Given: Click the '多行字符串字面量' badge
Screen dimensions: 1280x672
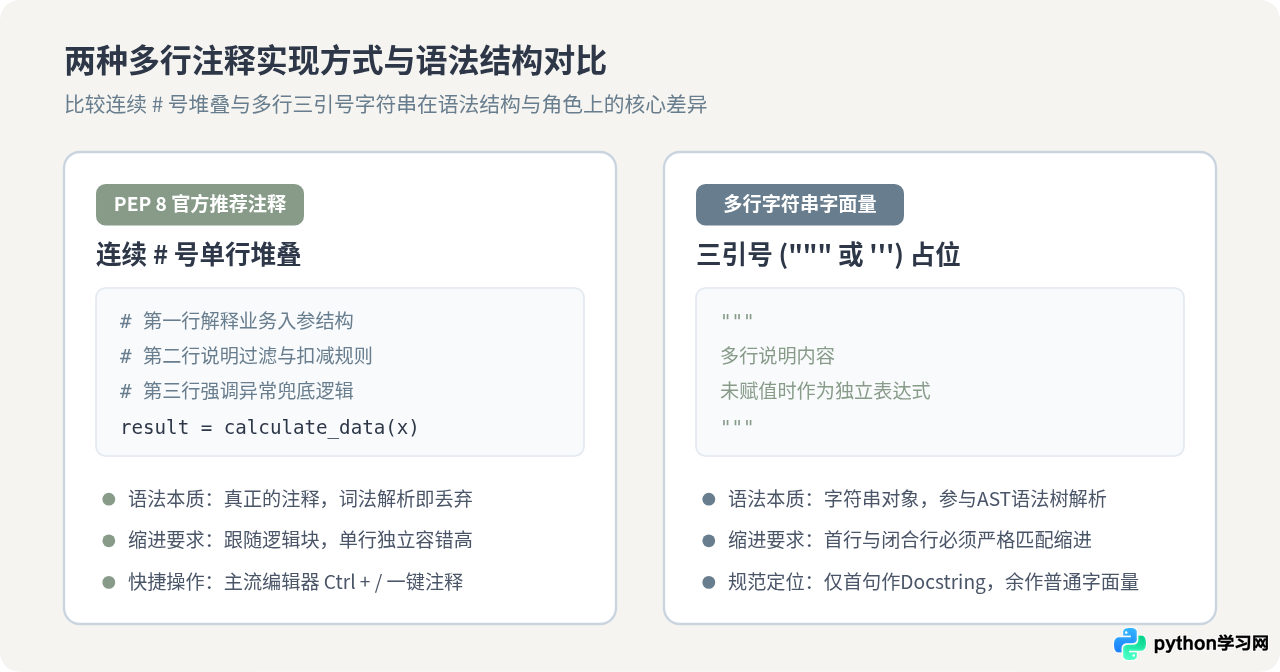Looking at the screenshot, I should [800, 204].
